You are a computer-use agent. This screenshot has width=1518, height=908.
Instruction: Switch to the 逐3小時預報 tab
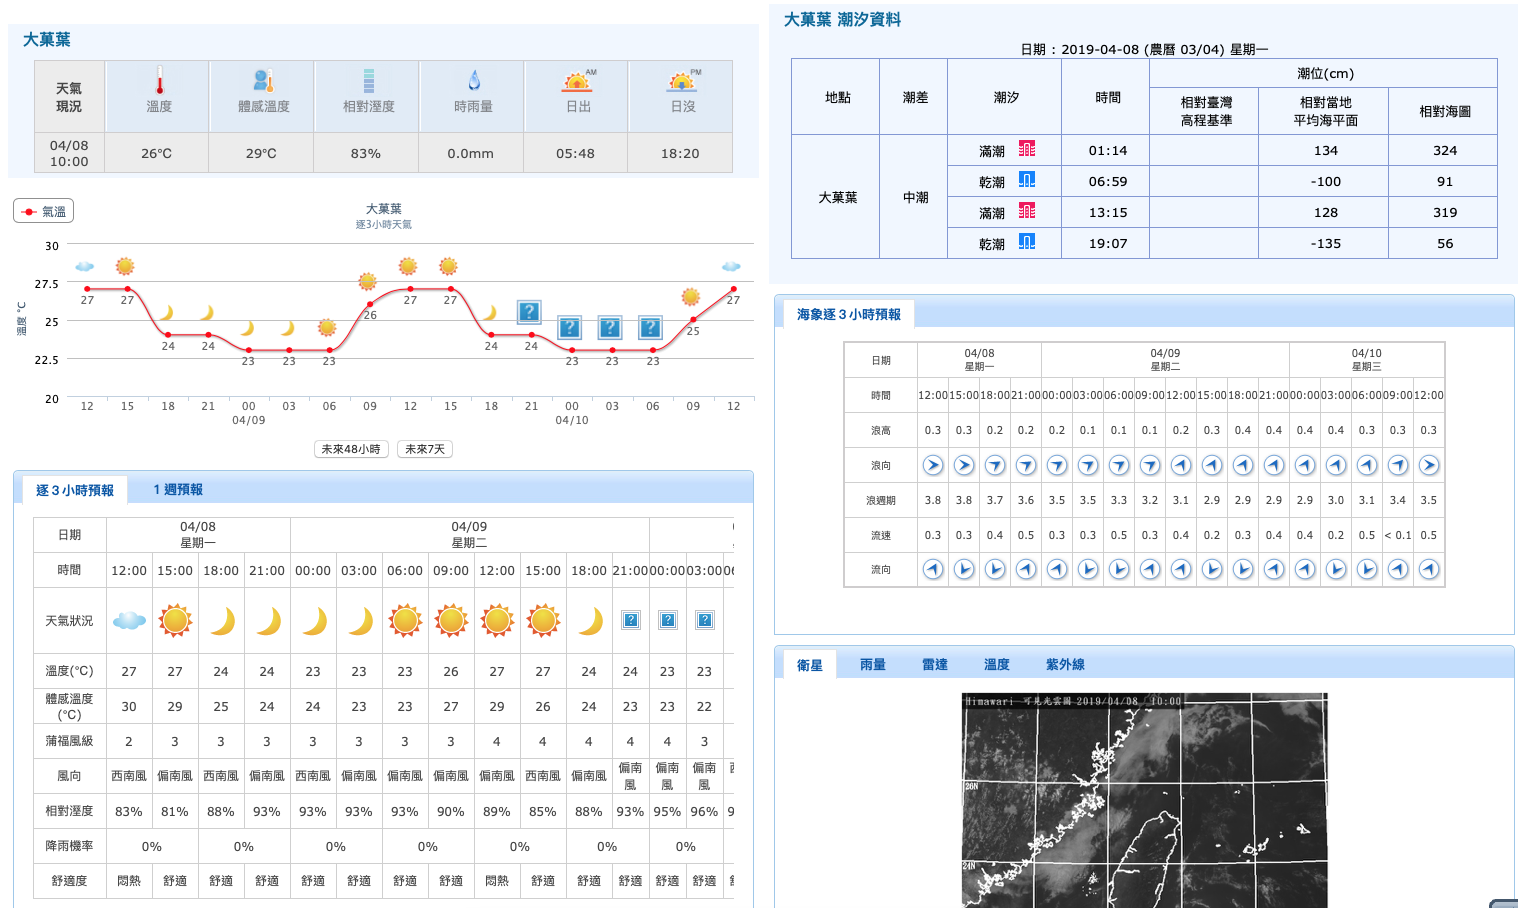(75, 490)
